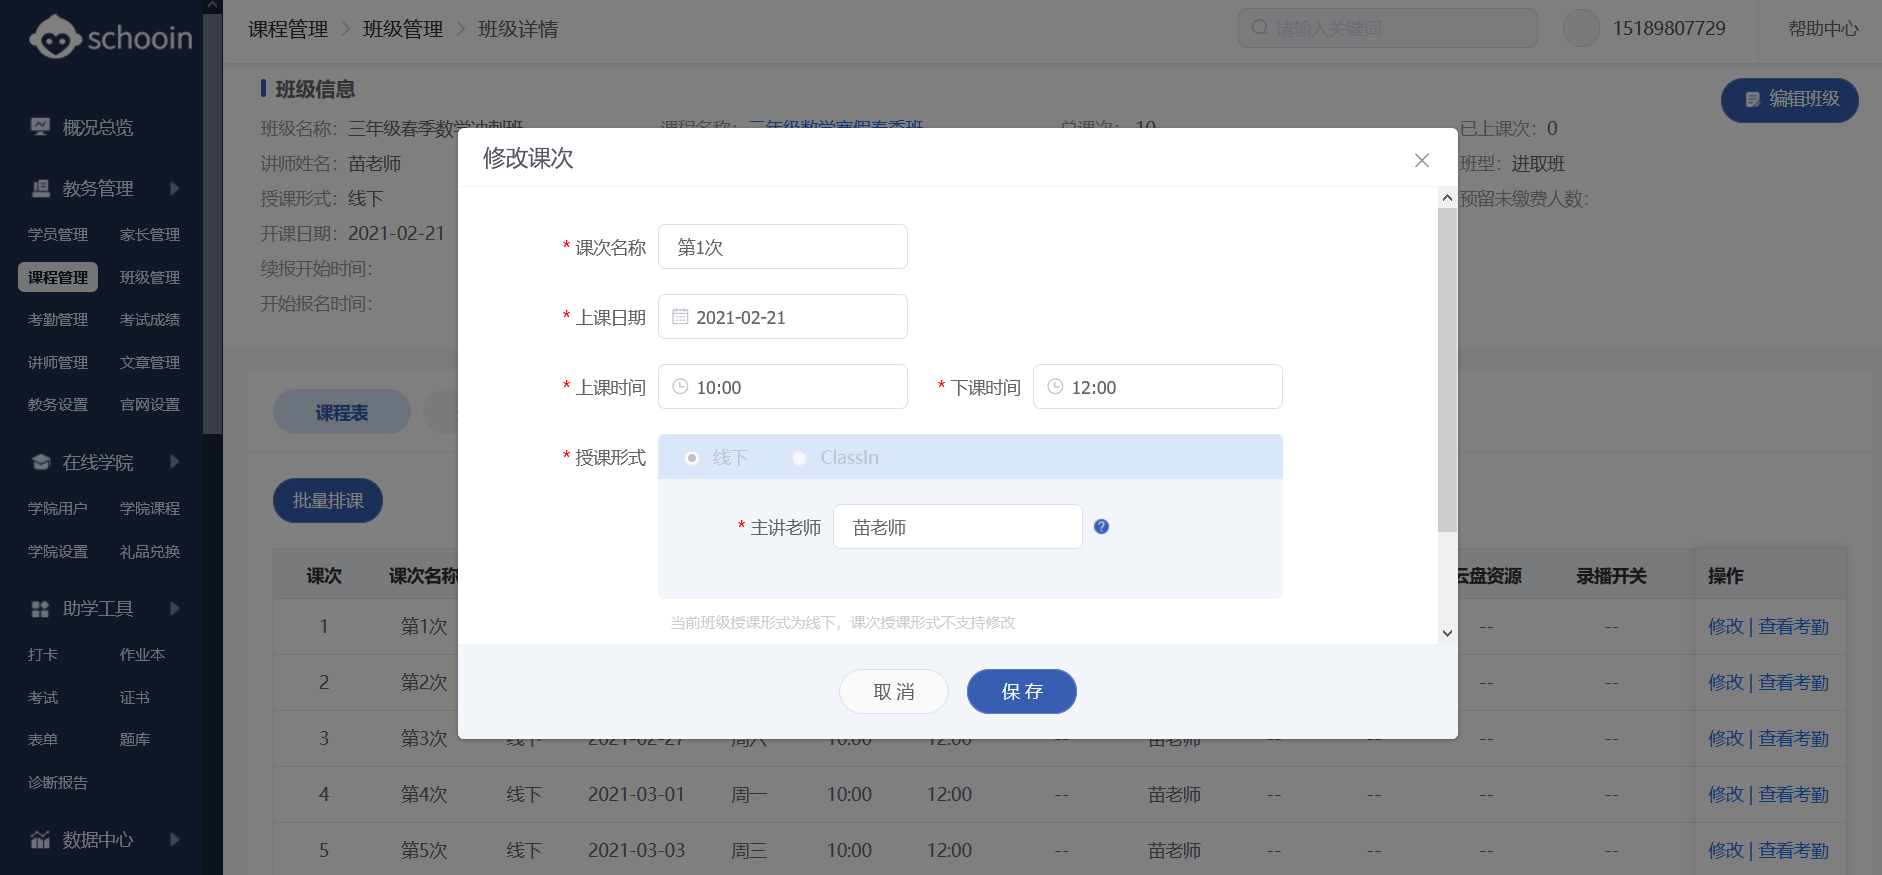This screenshot has height=875, width=1882.
Task: Open 上课时间 time picker field
Action: (782, 387)
